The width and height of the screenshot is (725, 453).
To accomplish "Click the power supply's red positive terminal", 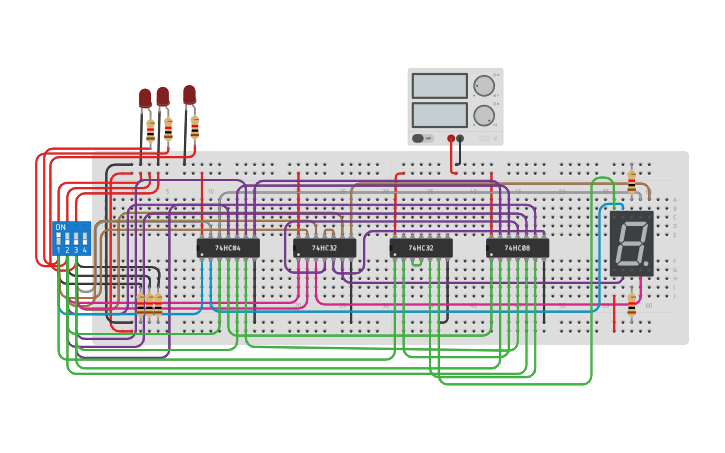I will (x=451, y=139).
